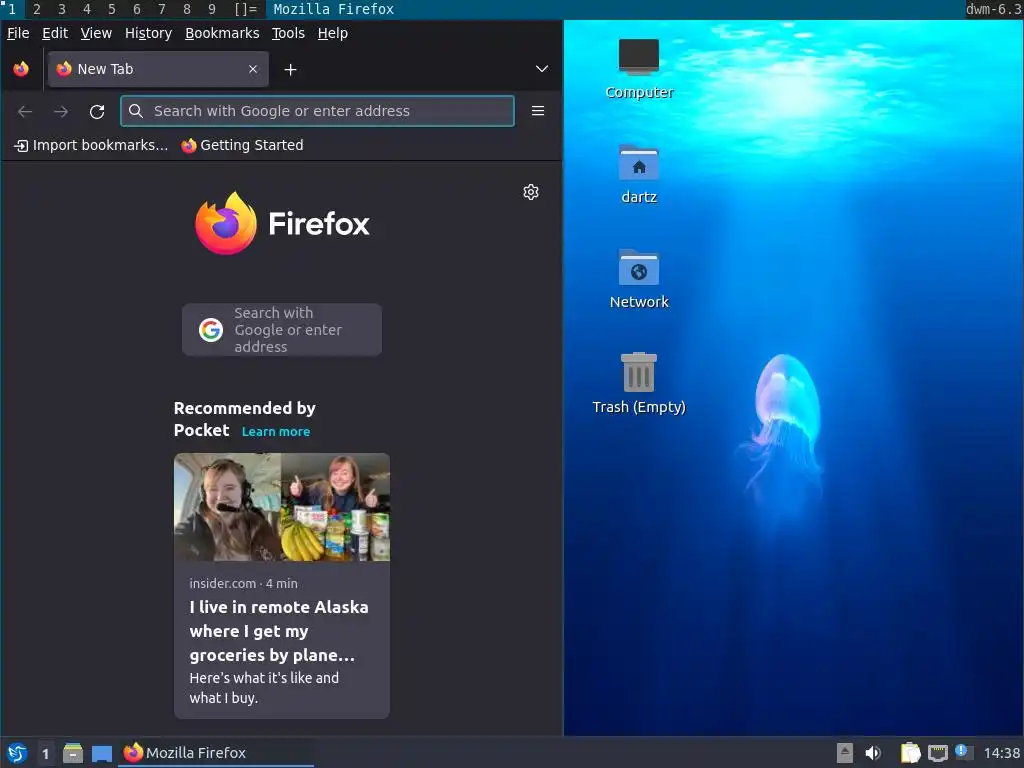Open the Firefox application menu (hamburger icon)

(x=537, y=111)
